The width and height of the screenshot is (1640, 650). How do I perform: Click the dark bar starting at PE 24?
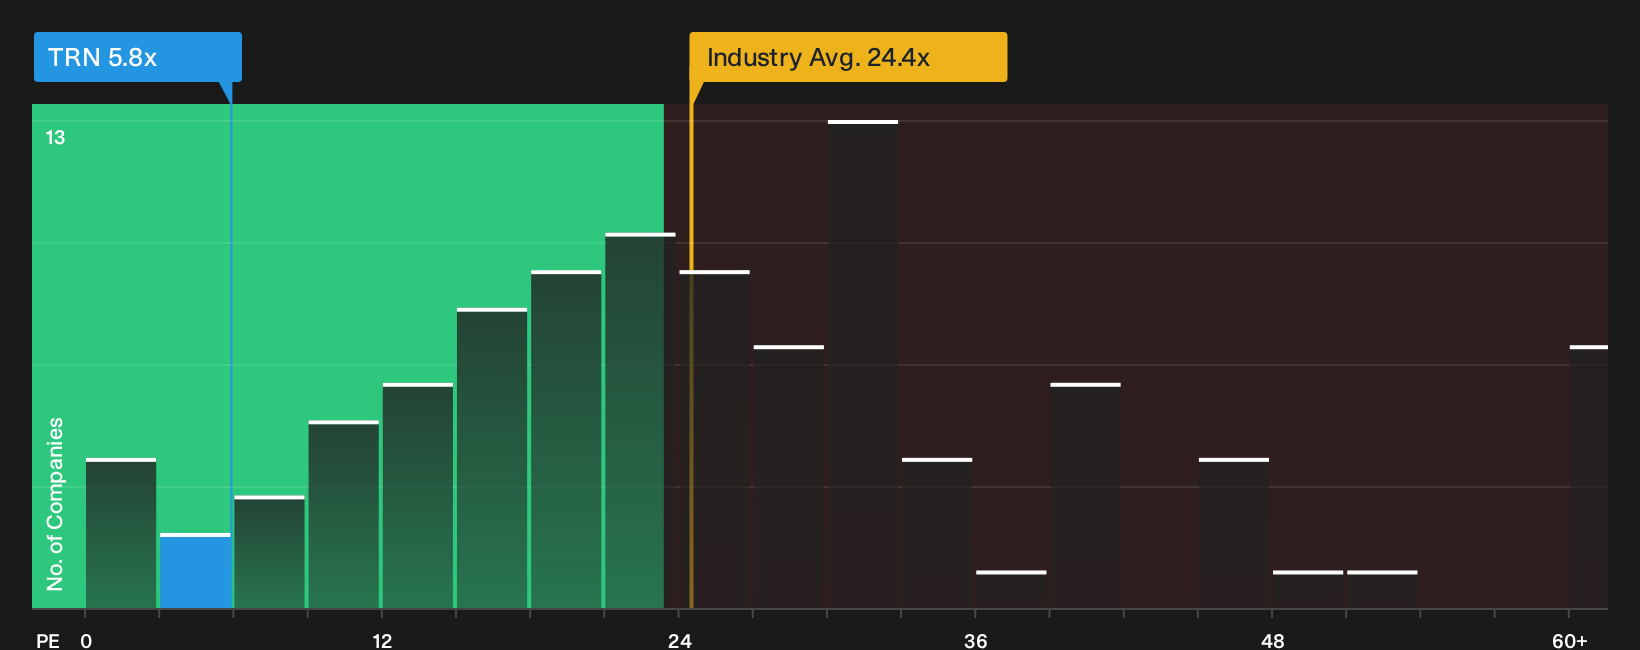point(714,439)
